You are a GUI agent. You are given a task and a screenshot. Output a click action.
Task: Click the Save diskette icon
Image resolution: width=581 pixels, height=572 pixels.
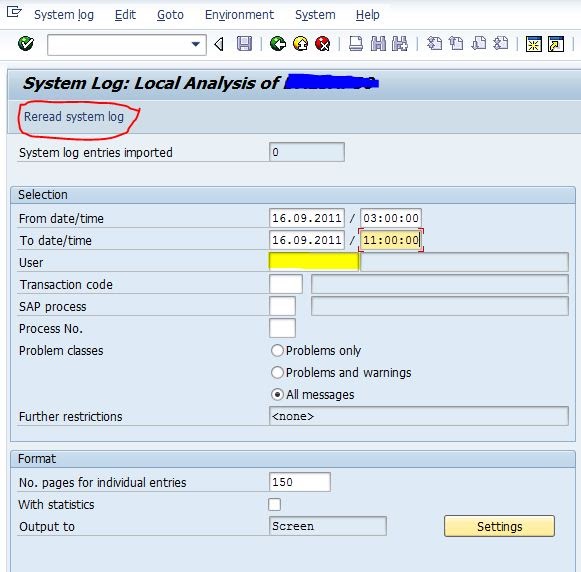coord(244,44)
